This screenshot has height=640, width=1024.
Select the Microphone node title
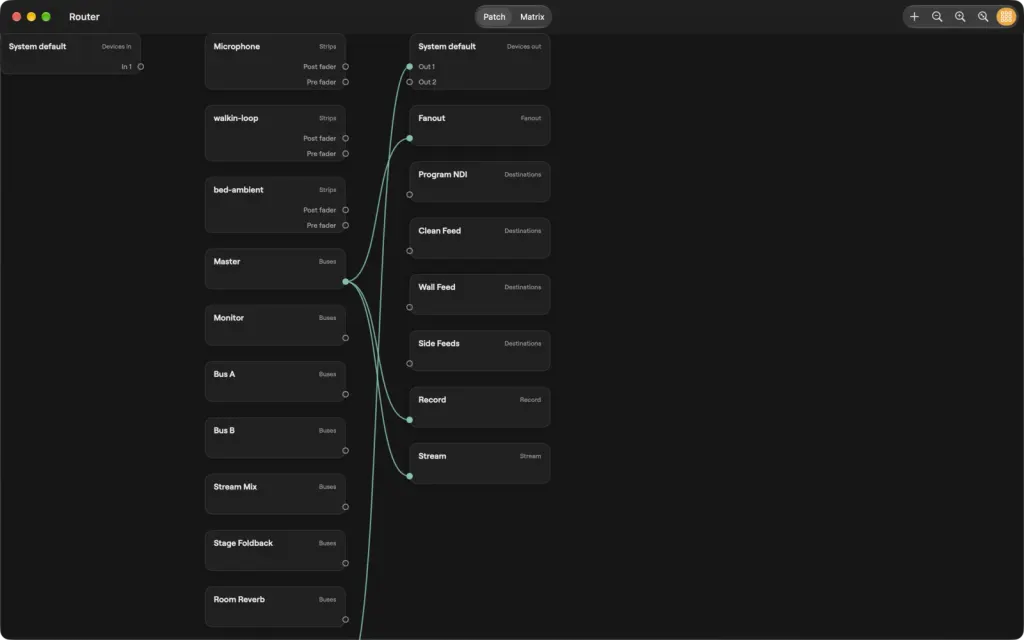coord(236,46)
